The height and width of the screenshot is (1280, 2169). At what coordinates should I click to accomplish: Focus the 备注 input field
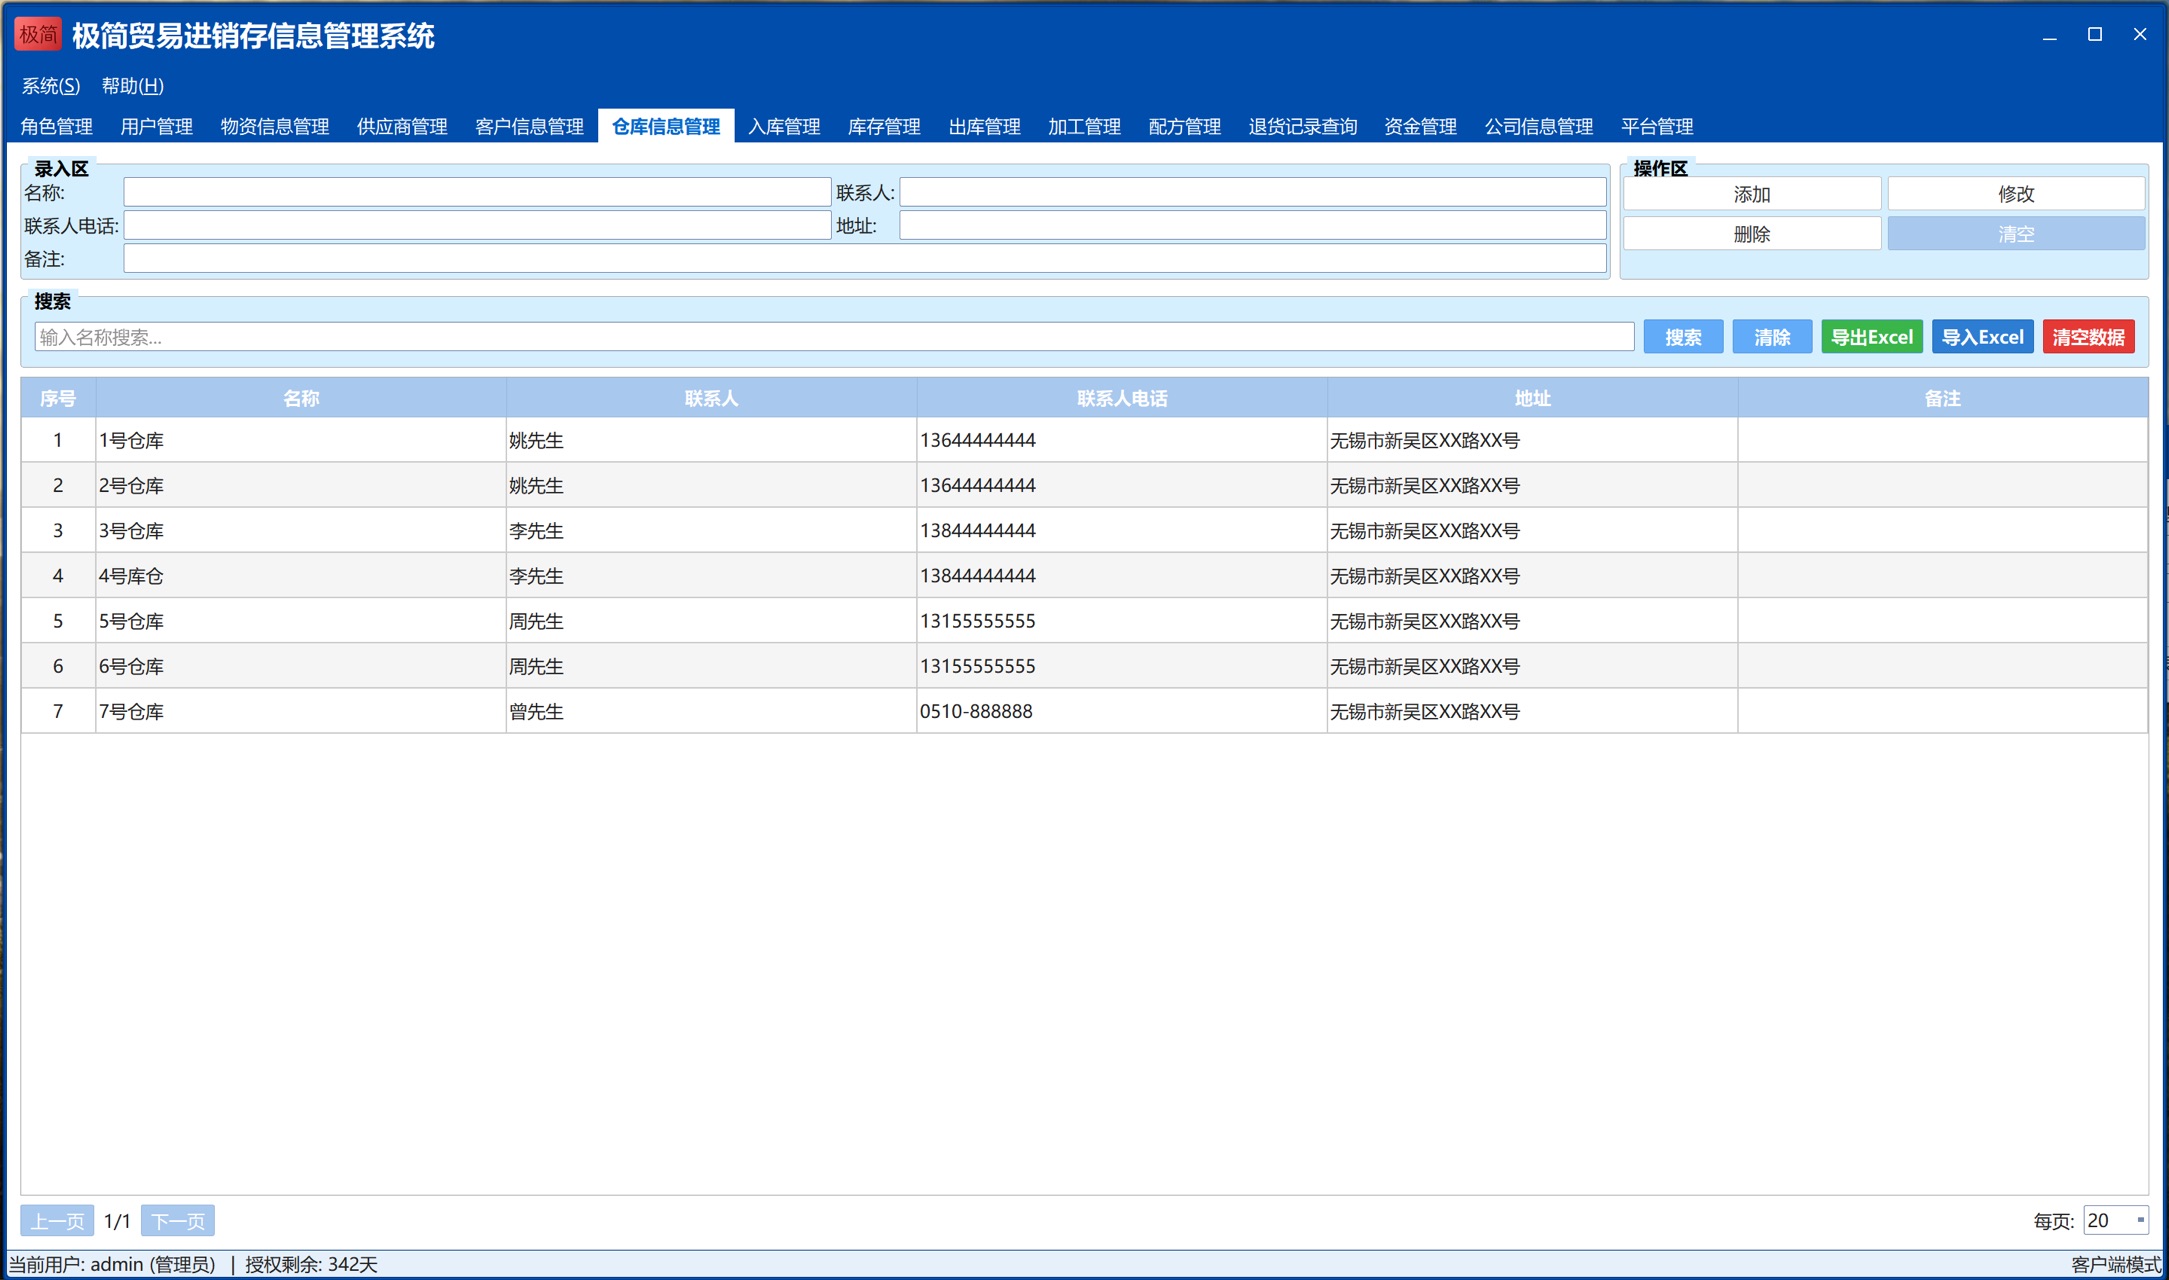[x=865, y=259]
